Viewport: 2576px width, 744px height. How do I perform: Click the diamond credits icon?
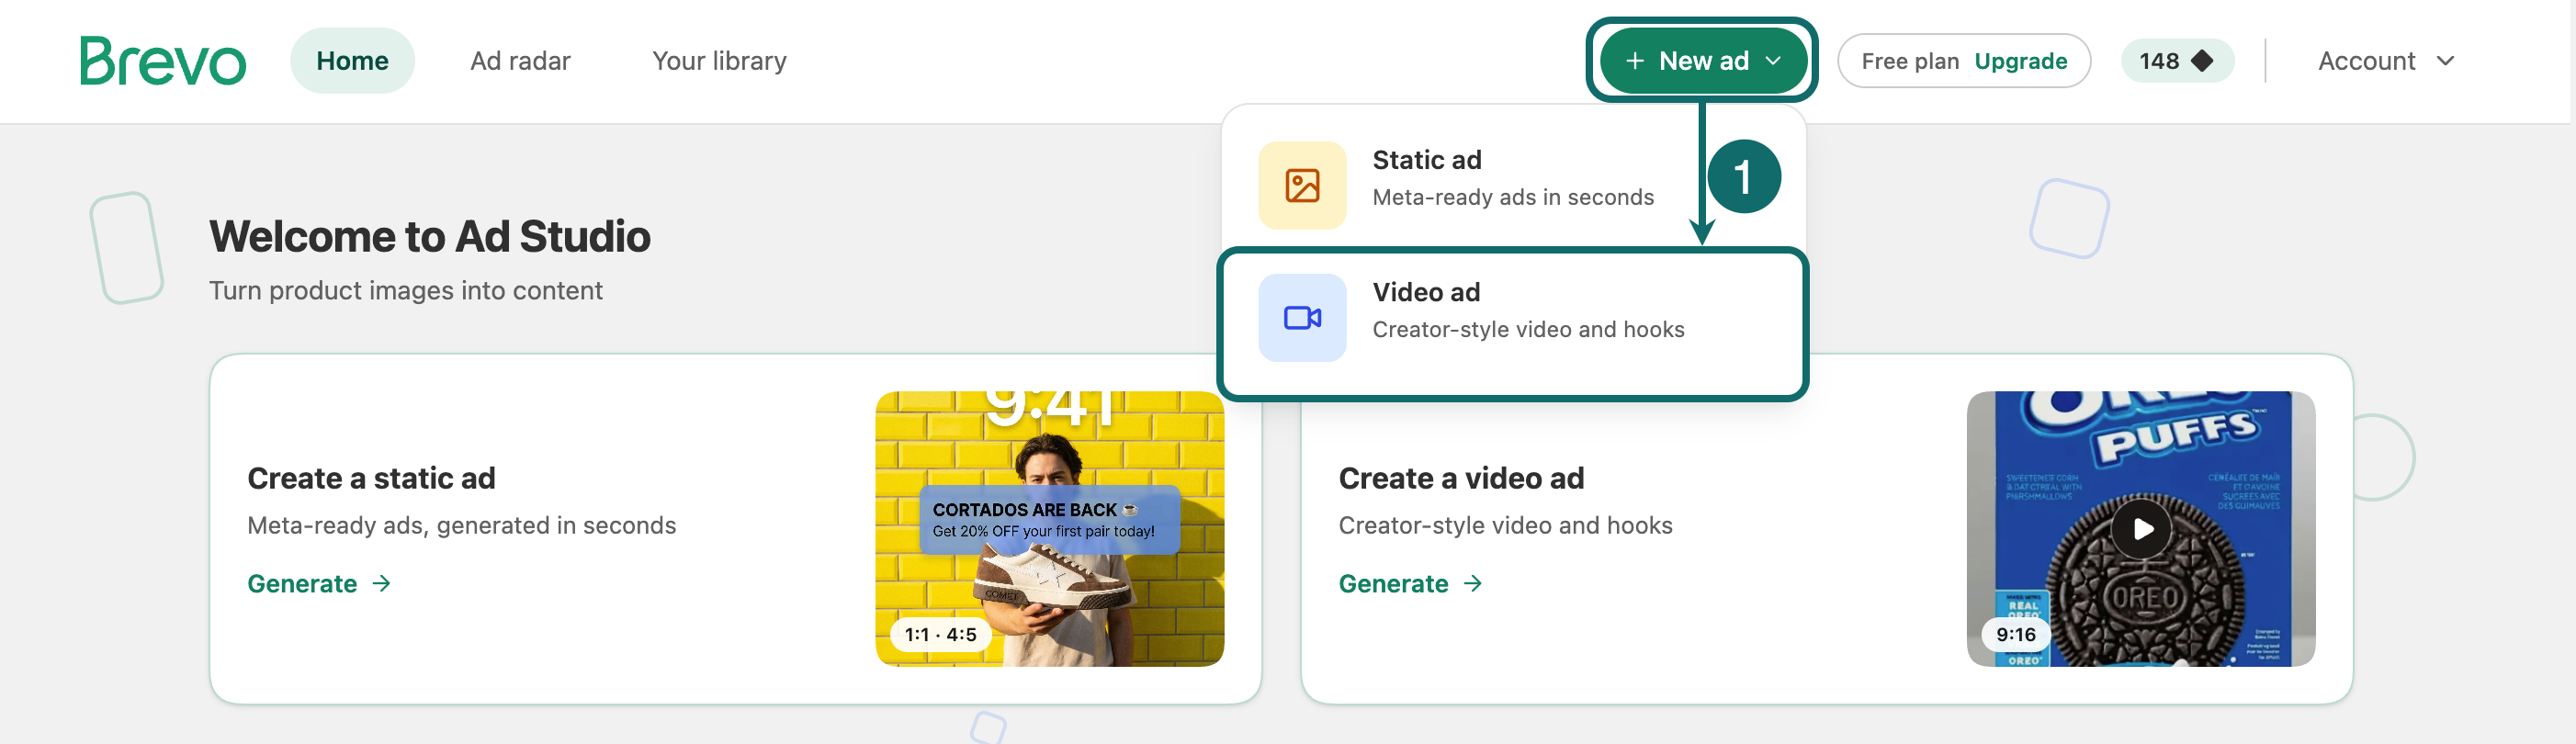coord(2202,61)
